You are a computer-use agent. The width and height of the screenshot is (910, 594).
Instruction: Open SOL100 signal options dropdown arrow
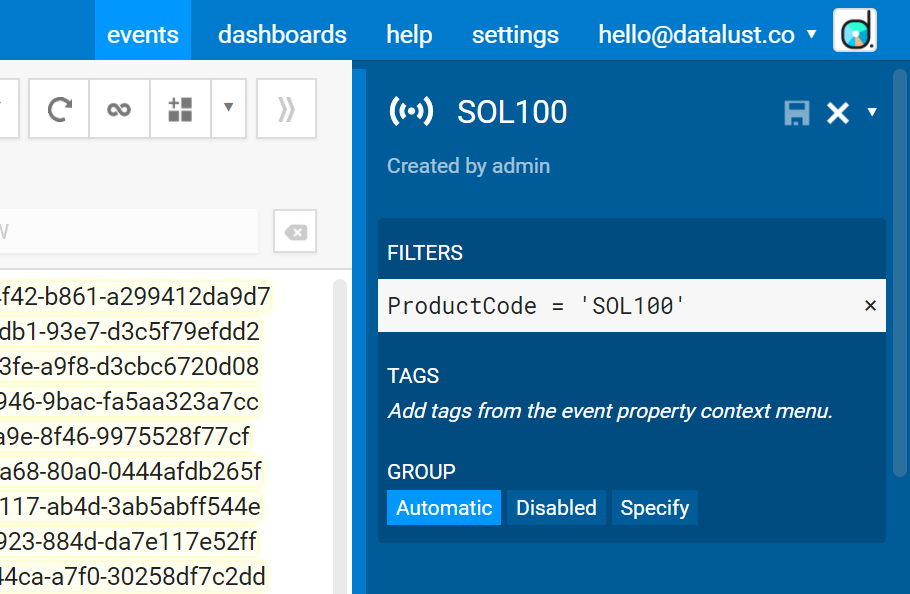pos(872,111)
